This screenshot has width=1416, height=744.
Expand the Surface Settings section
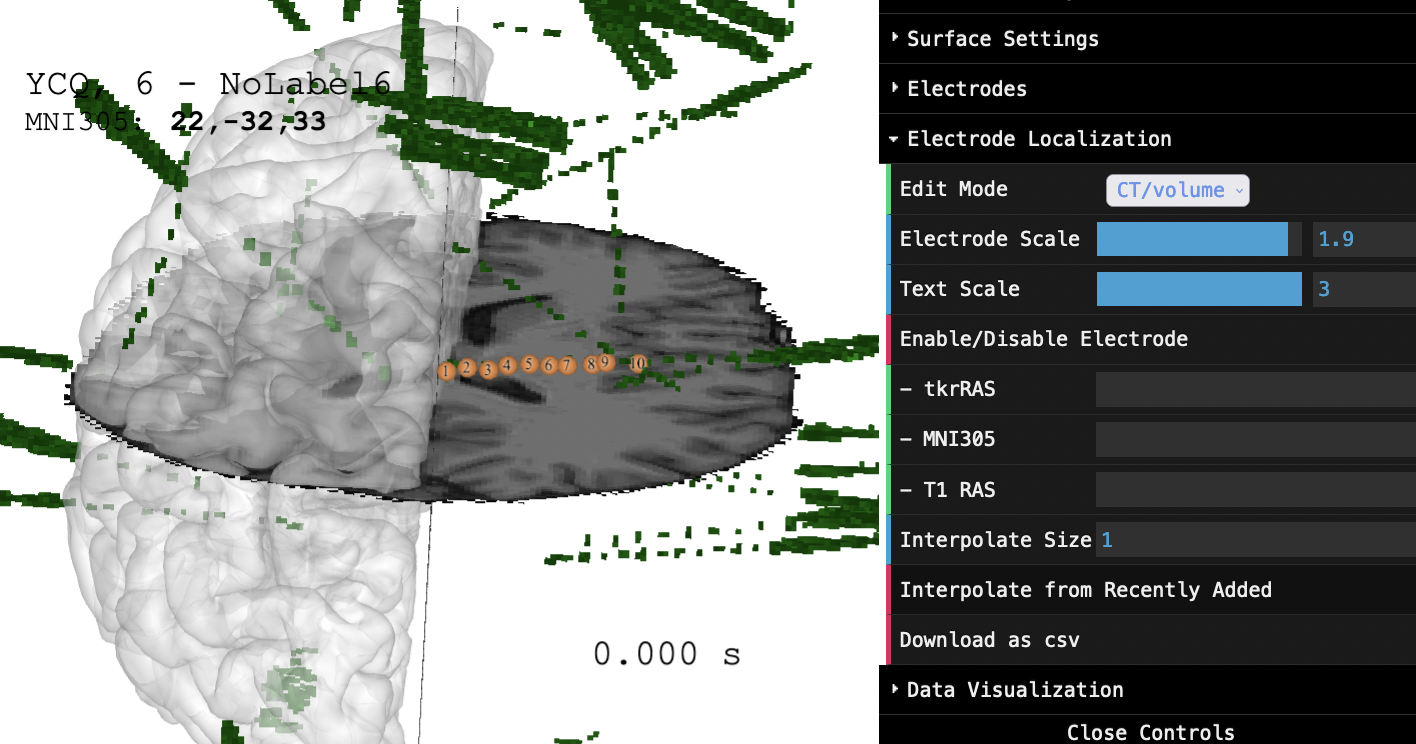point(1002,39)
